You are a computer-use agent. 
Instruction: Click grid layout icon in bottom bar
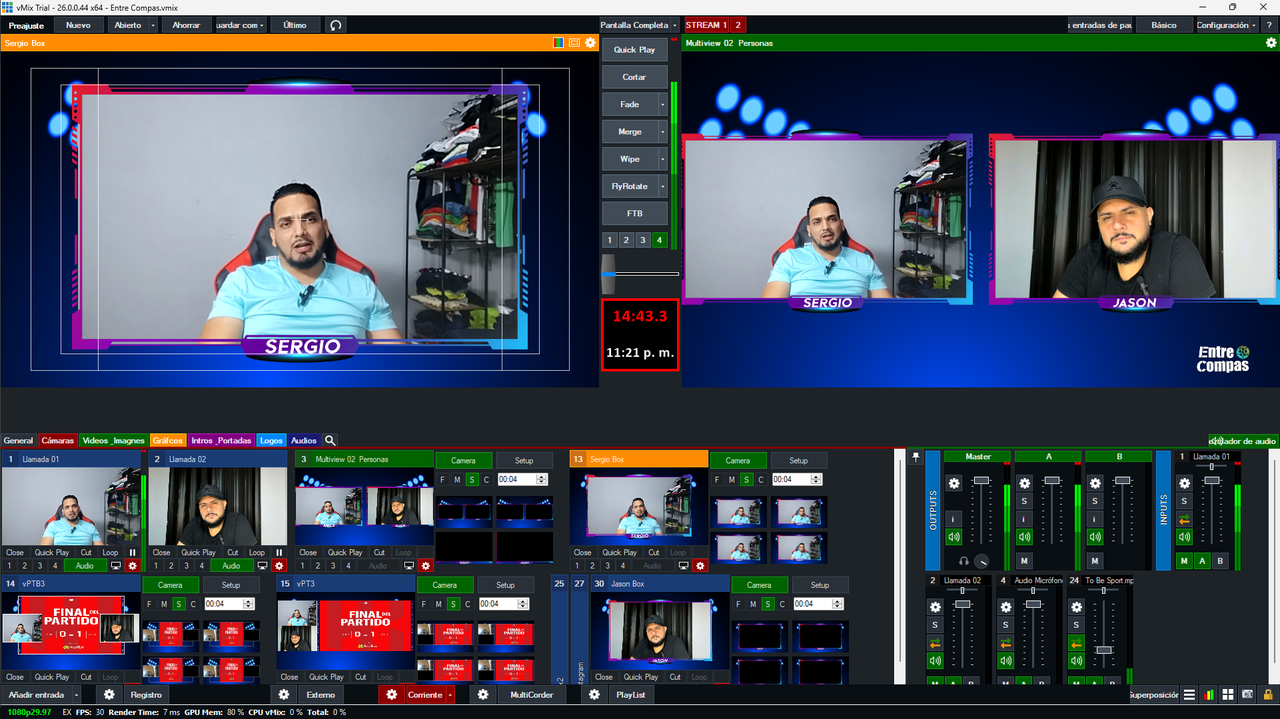[1228, 694]
